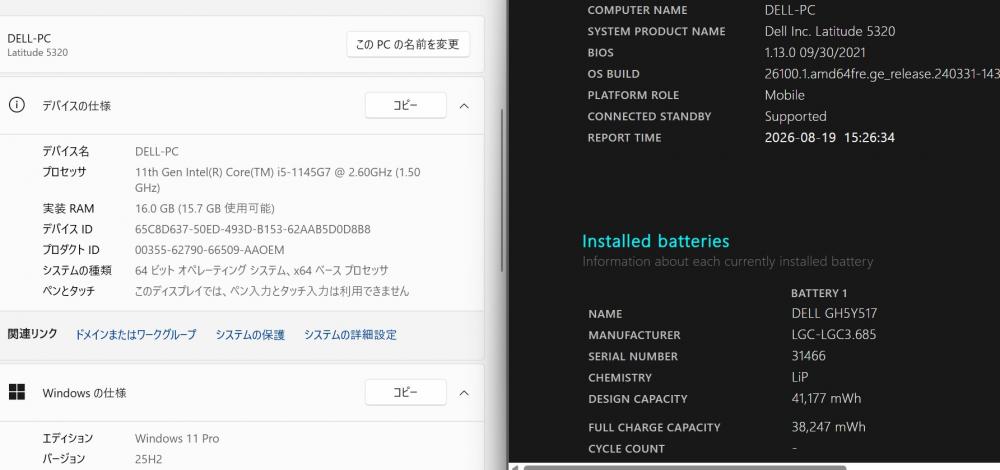Open システムの保護 link
This screenshot has width=1000, height=470.
[x=250, y=334]
